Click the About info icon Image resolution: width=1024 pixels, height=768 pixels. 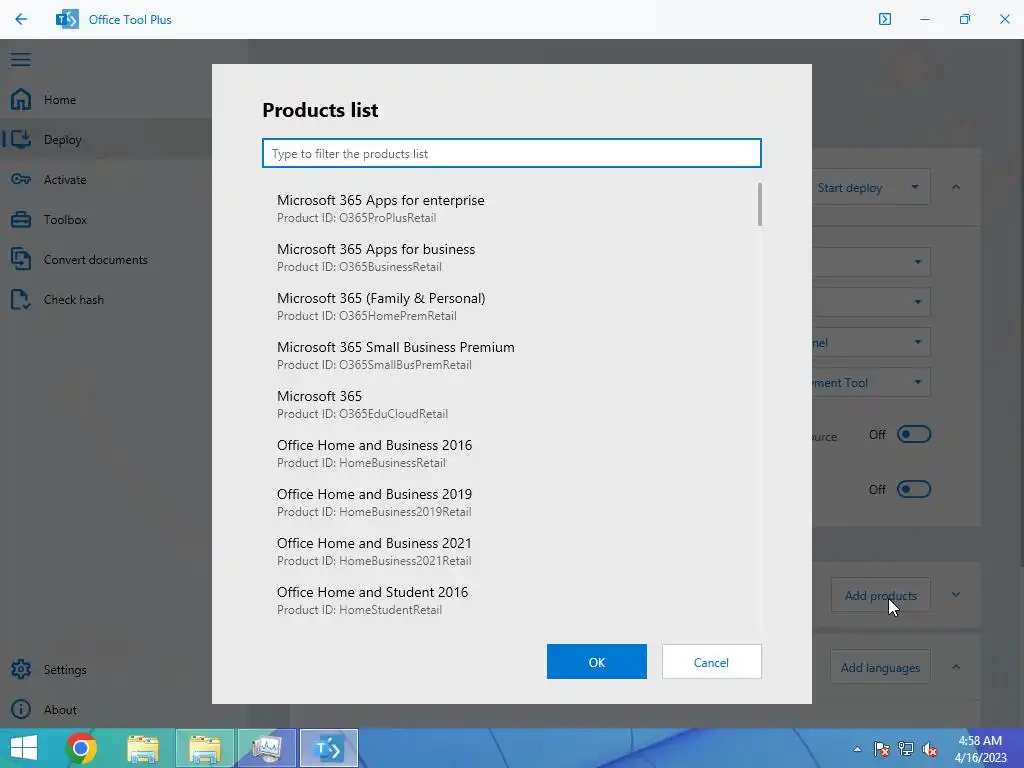21,709
